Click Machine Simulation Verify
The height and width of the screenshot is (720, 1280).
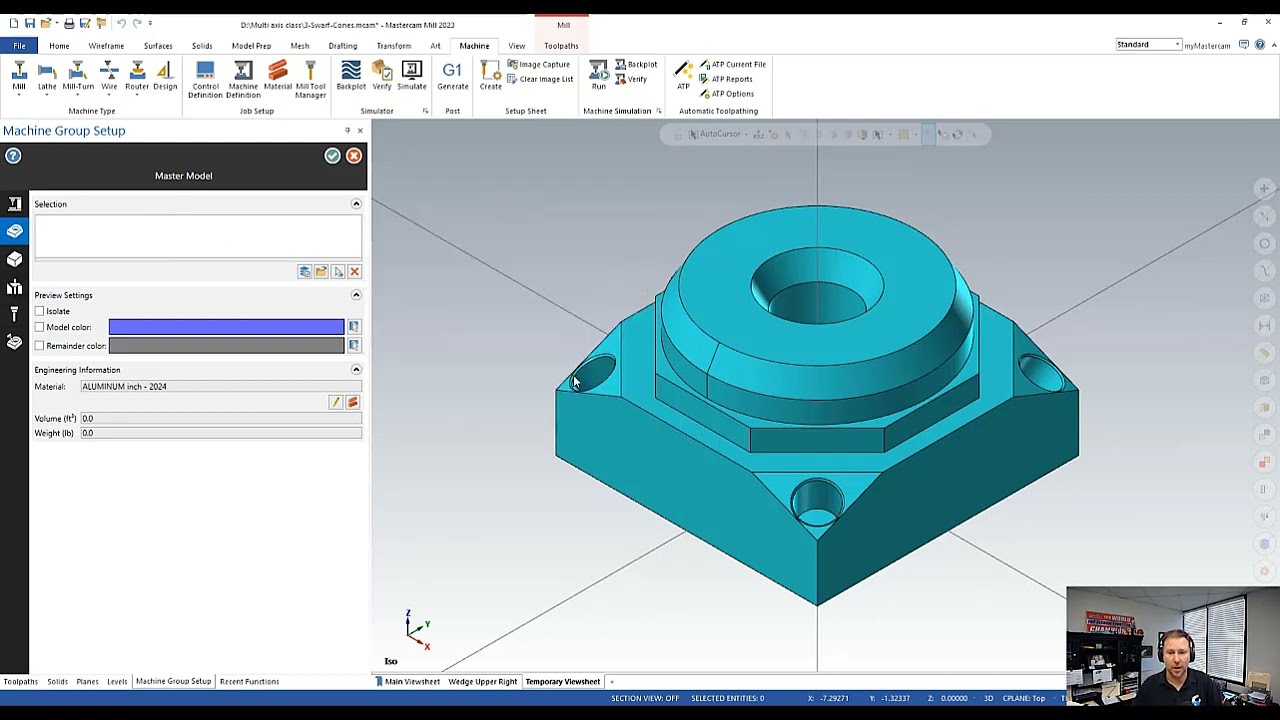click(x=631, y=79)
